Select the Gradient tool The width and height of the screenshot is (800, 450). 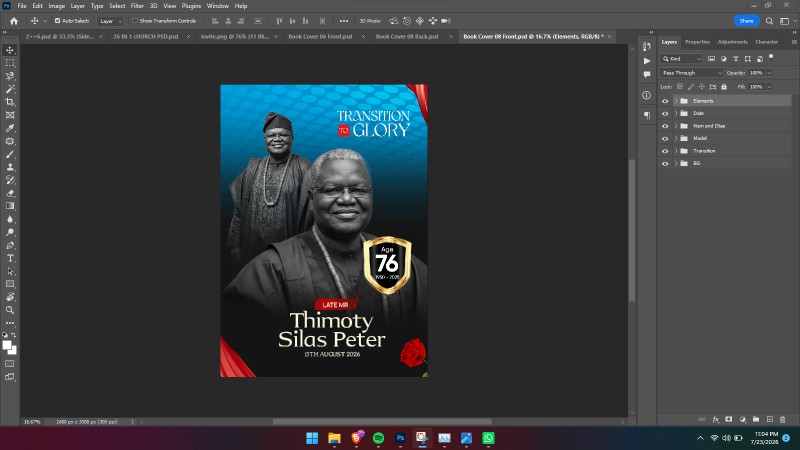[10, 206]
